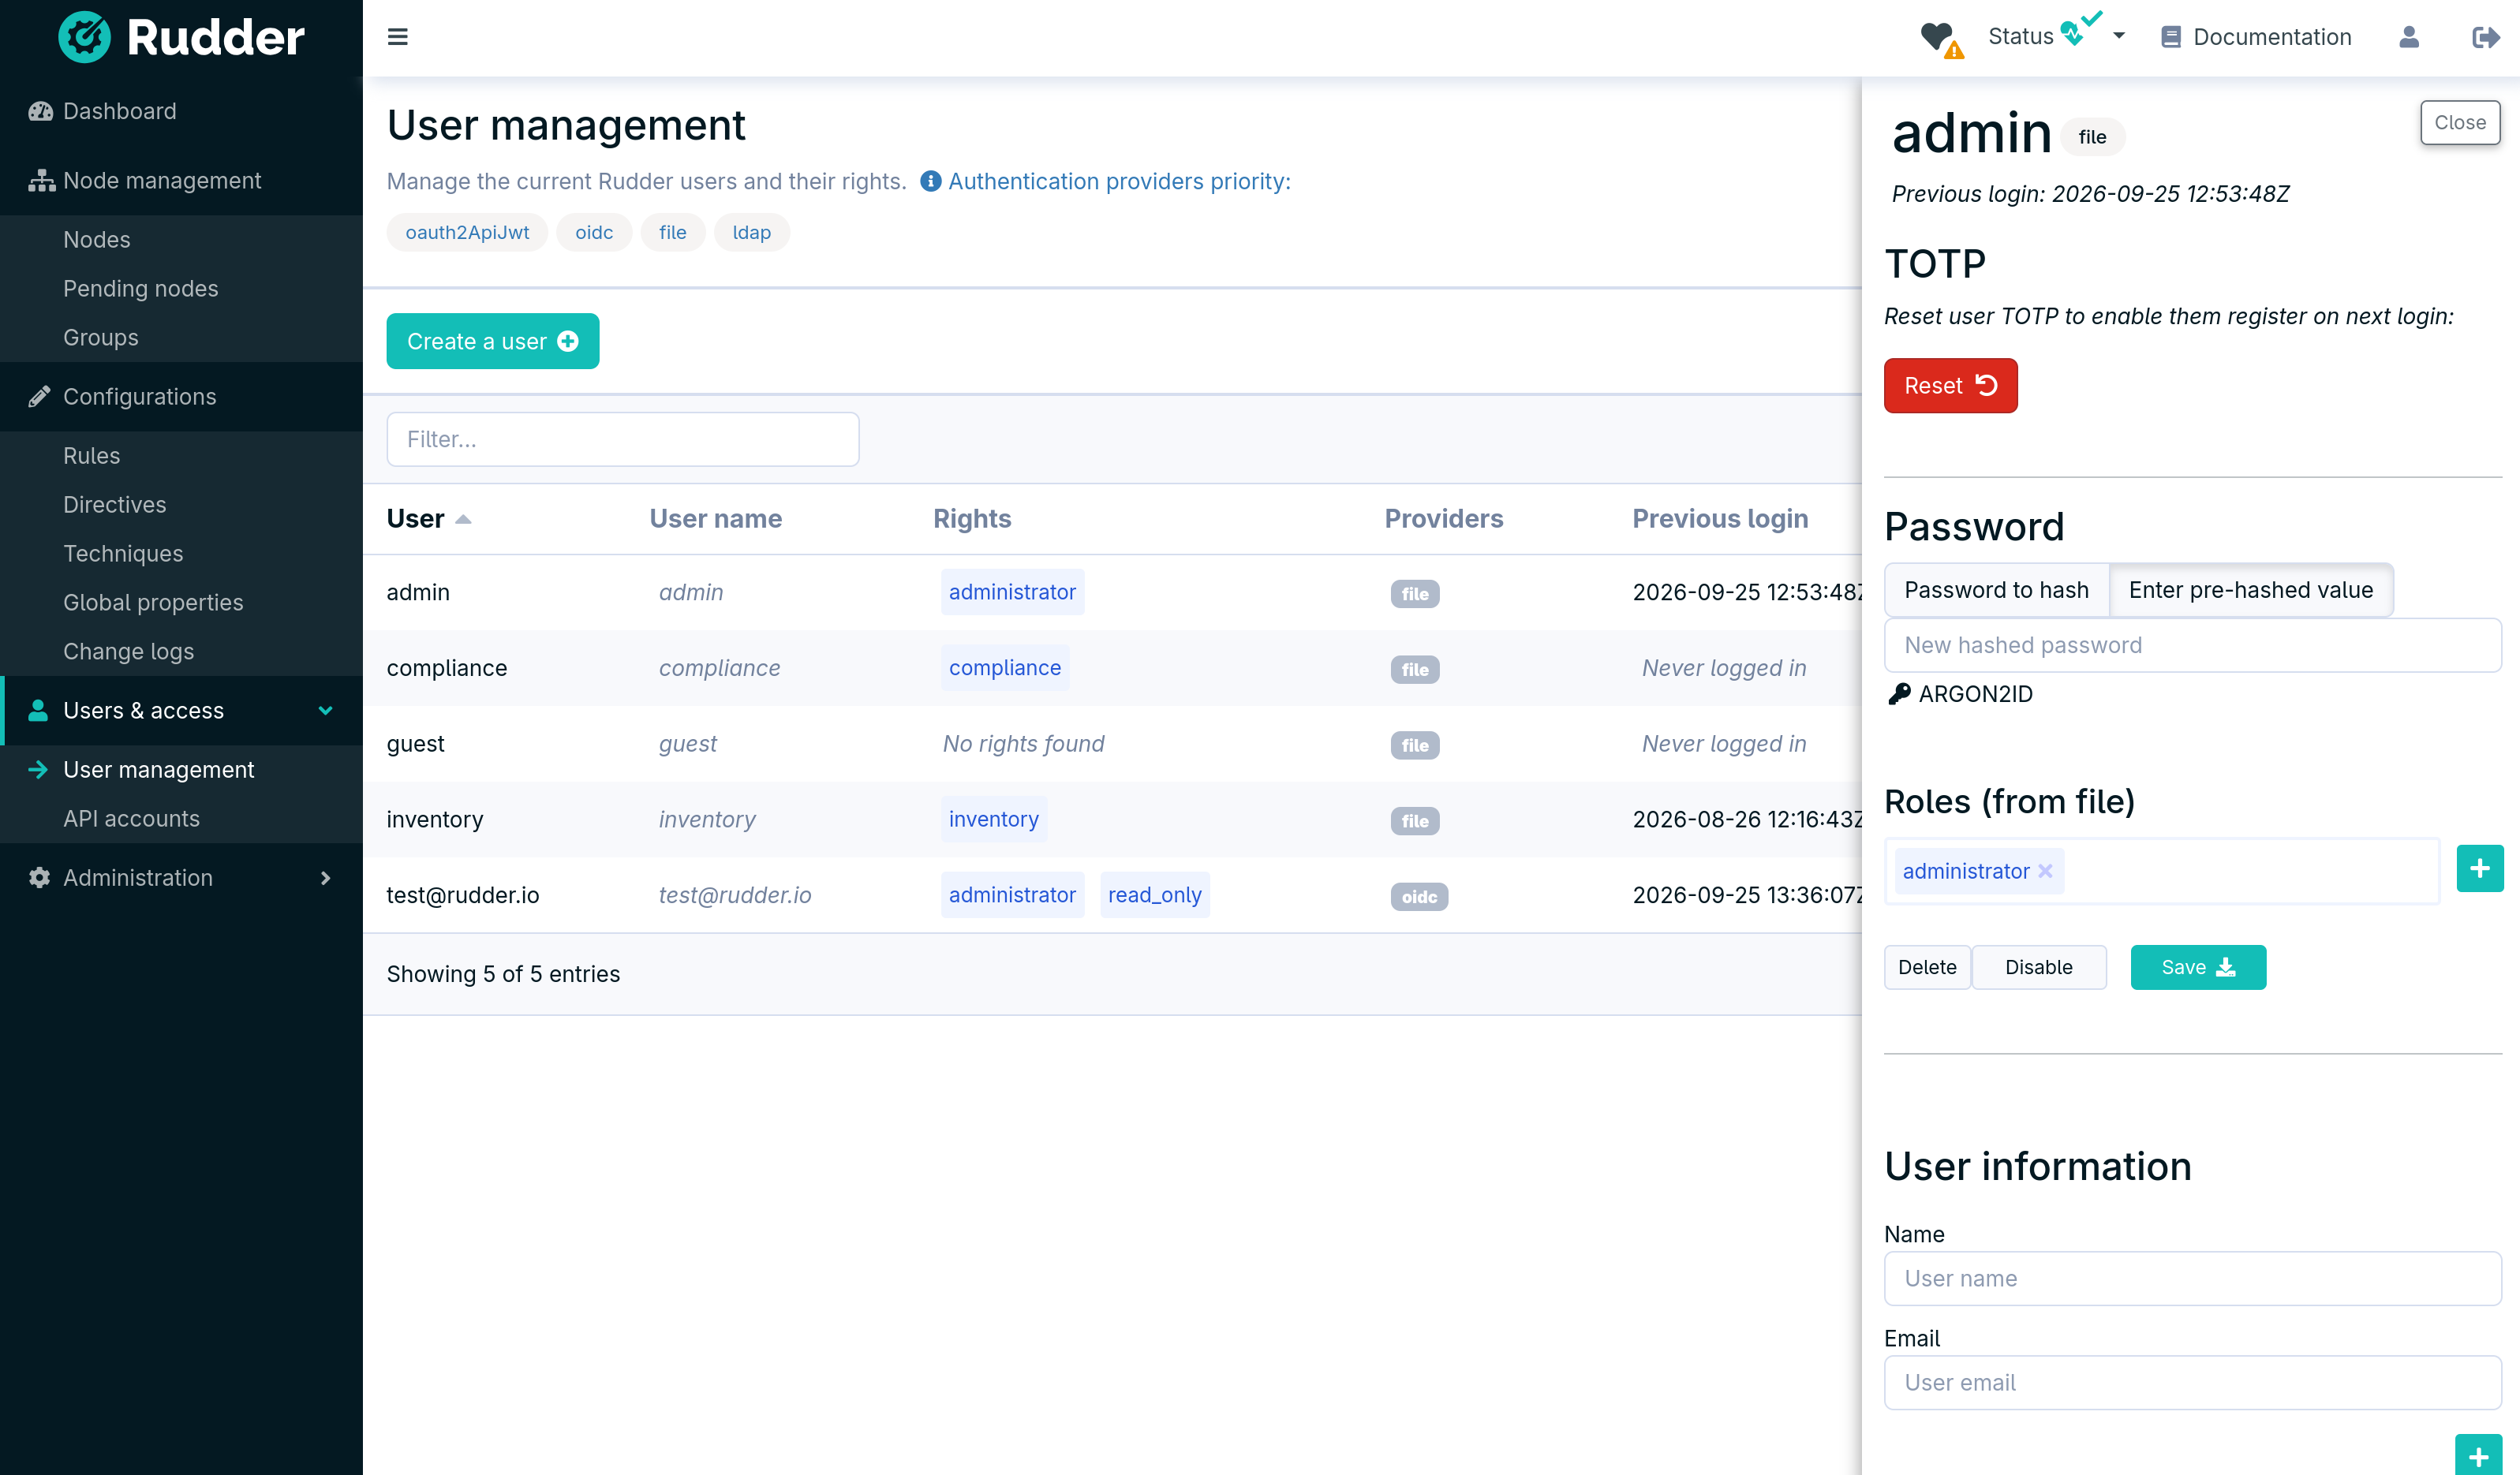Click the Administration gear icon
The image size is (2520, 1475).
(39, 878)
